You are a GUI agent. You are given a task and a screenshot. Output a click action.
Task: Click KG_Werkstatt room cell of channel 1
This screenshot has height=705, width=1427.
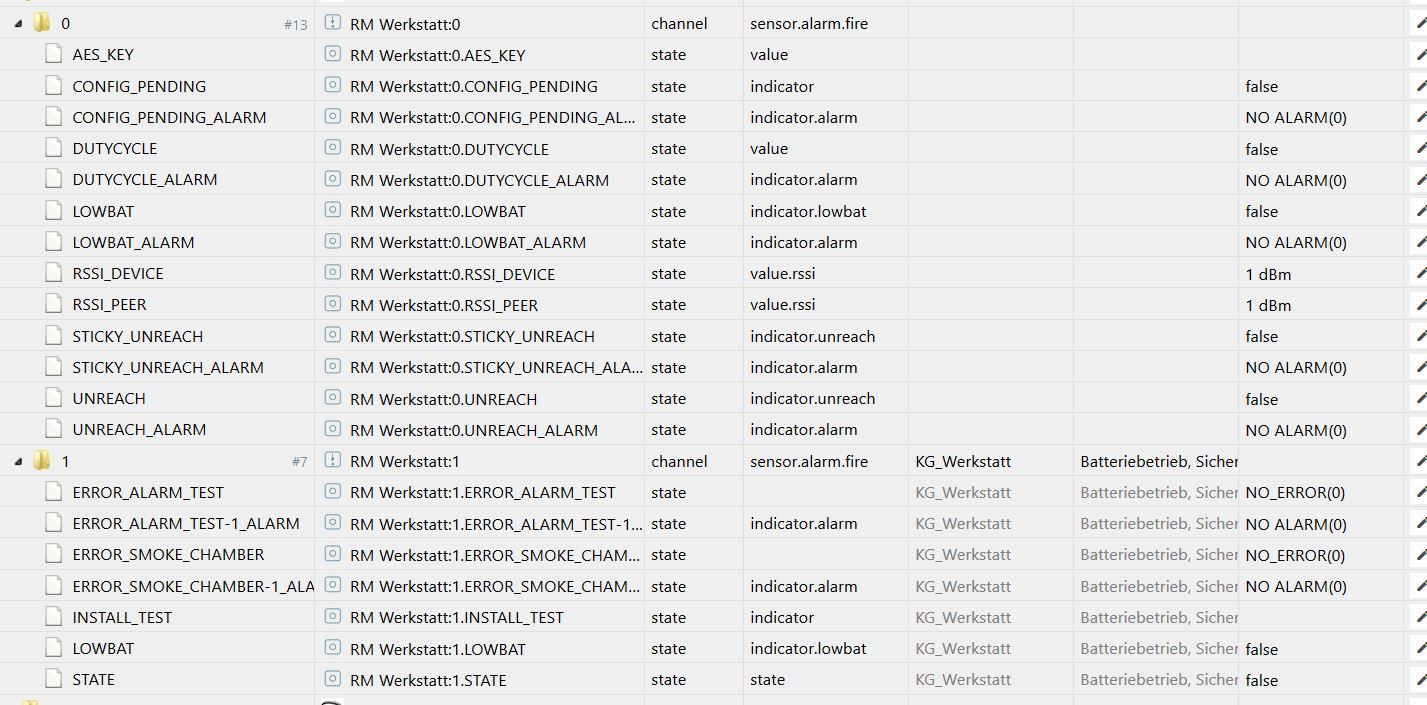click(963, 461)
